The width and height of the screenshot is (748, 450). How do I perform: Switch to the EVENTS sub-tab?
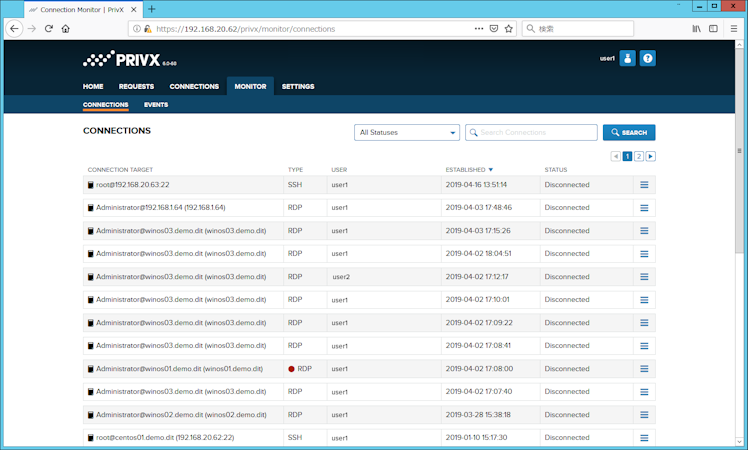[x=156, y=105]
